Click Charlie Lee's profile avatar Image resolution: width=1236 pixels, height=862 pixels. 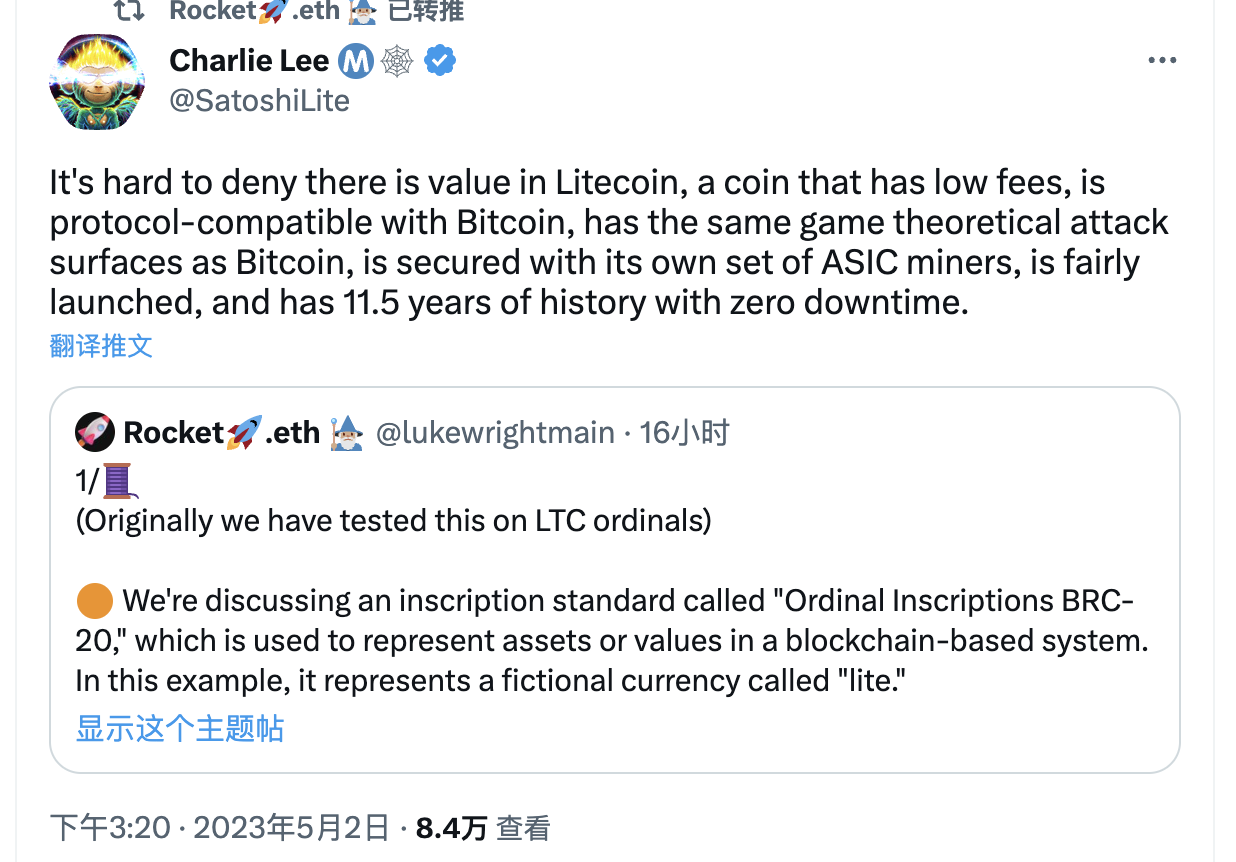pyautogui.click(x=92, y=82)
